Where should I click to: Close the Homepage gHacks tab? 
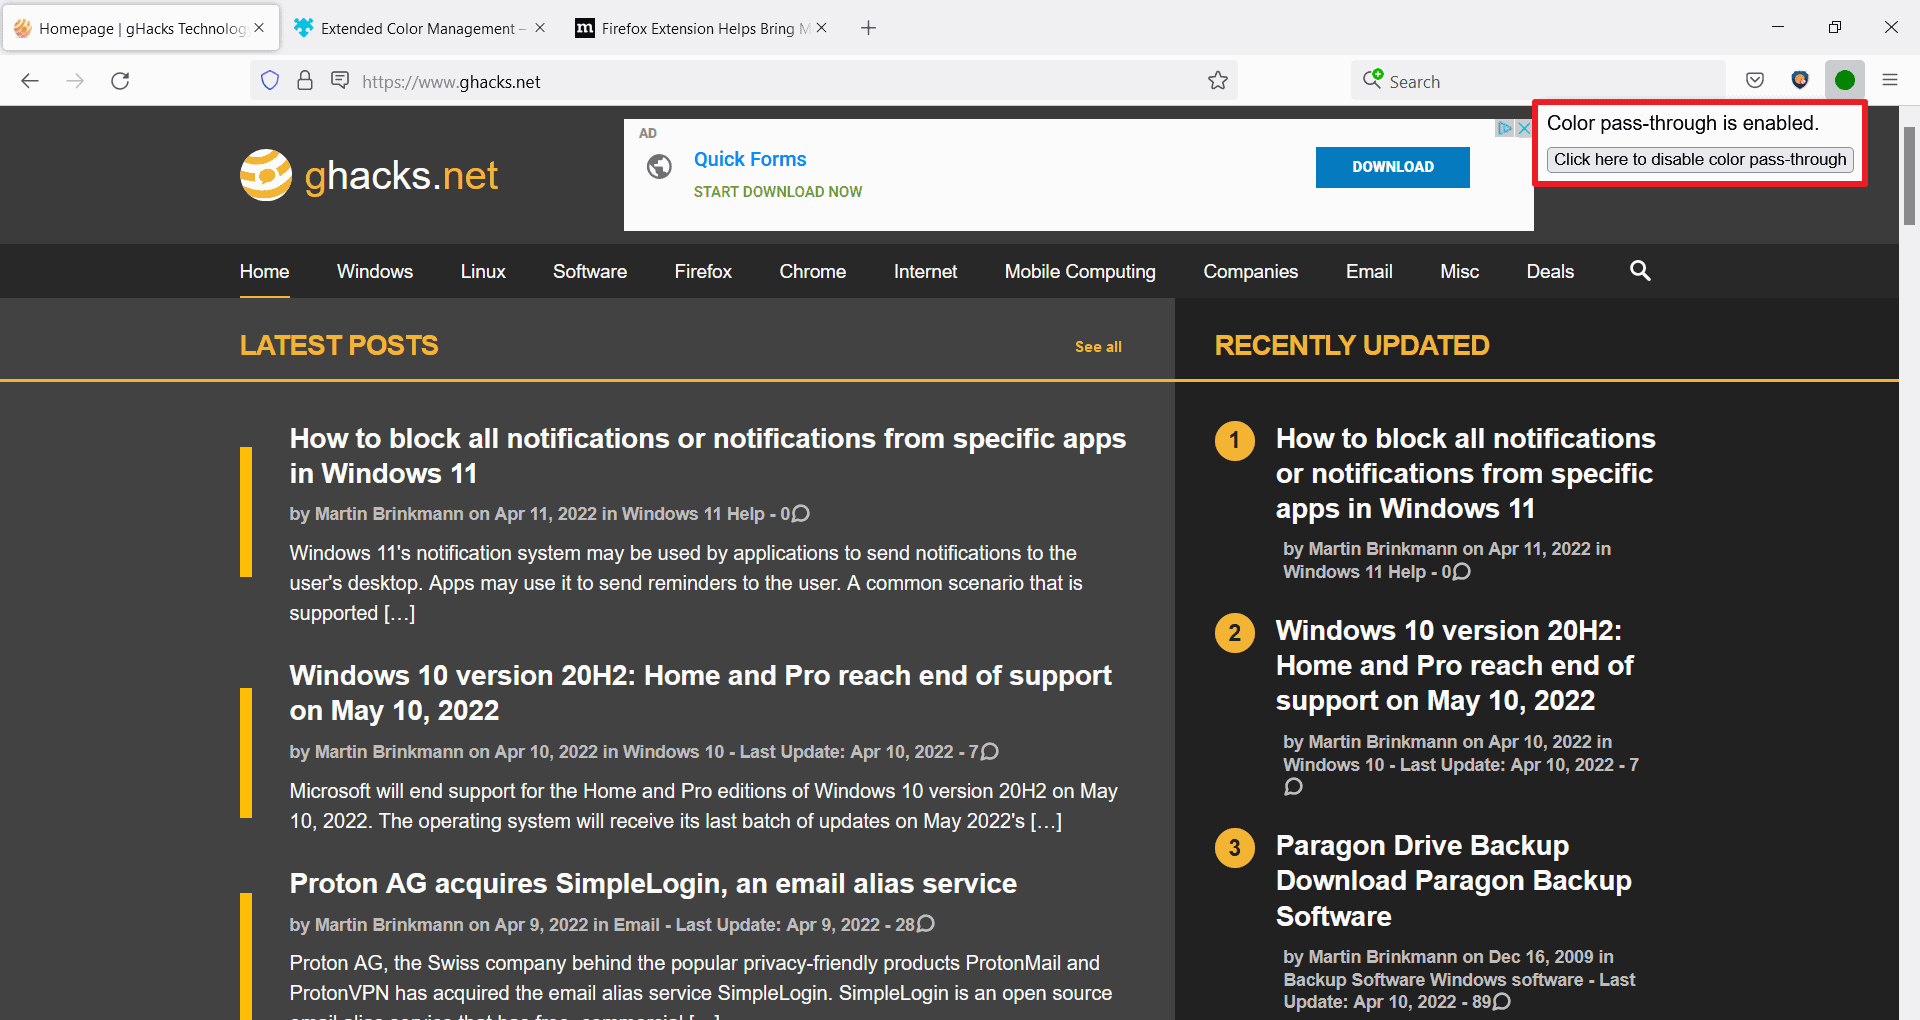259,28
